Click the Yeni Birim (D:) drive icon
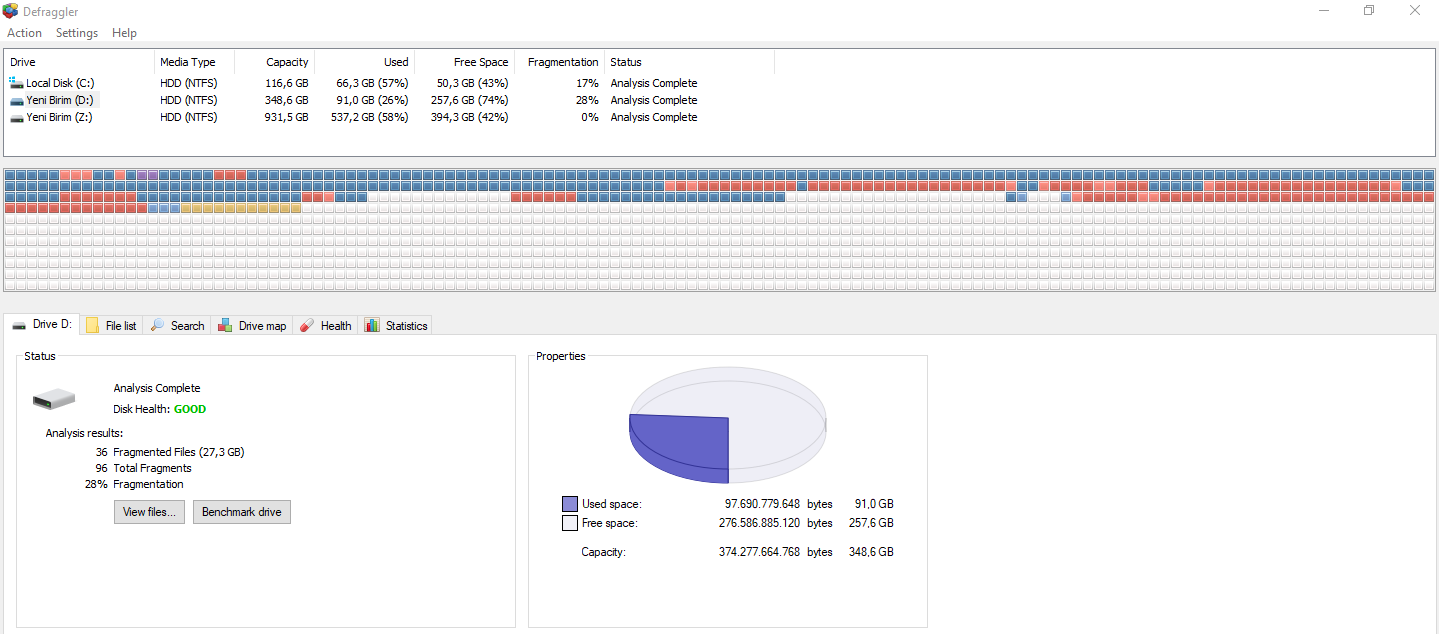This screenshot has height=634, width=1439. (x=16, y=100)
